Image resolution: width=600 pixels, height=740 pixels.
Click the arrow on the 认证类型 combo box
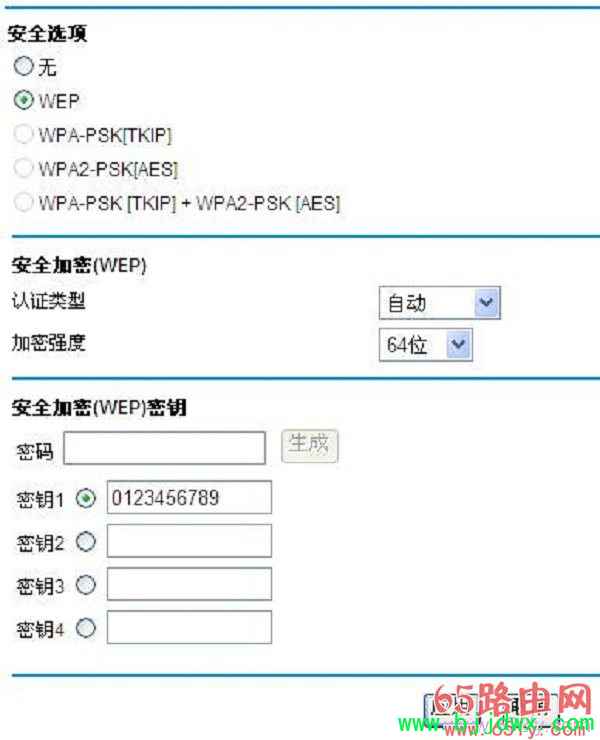(487, 303)
